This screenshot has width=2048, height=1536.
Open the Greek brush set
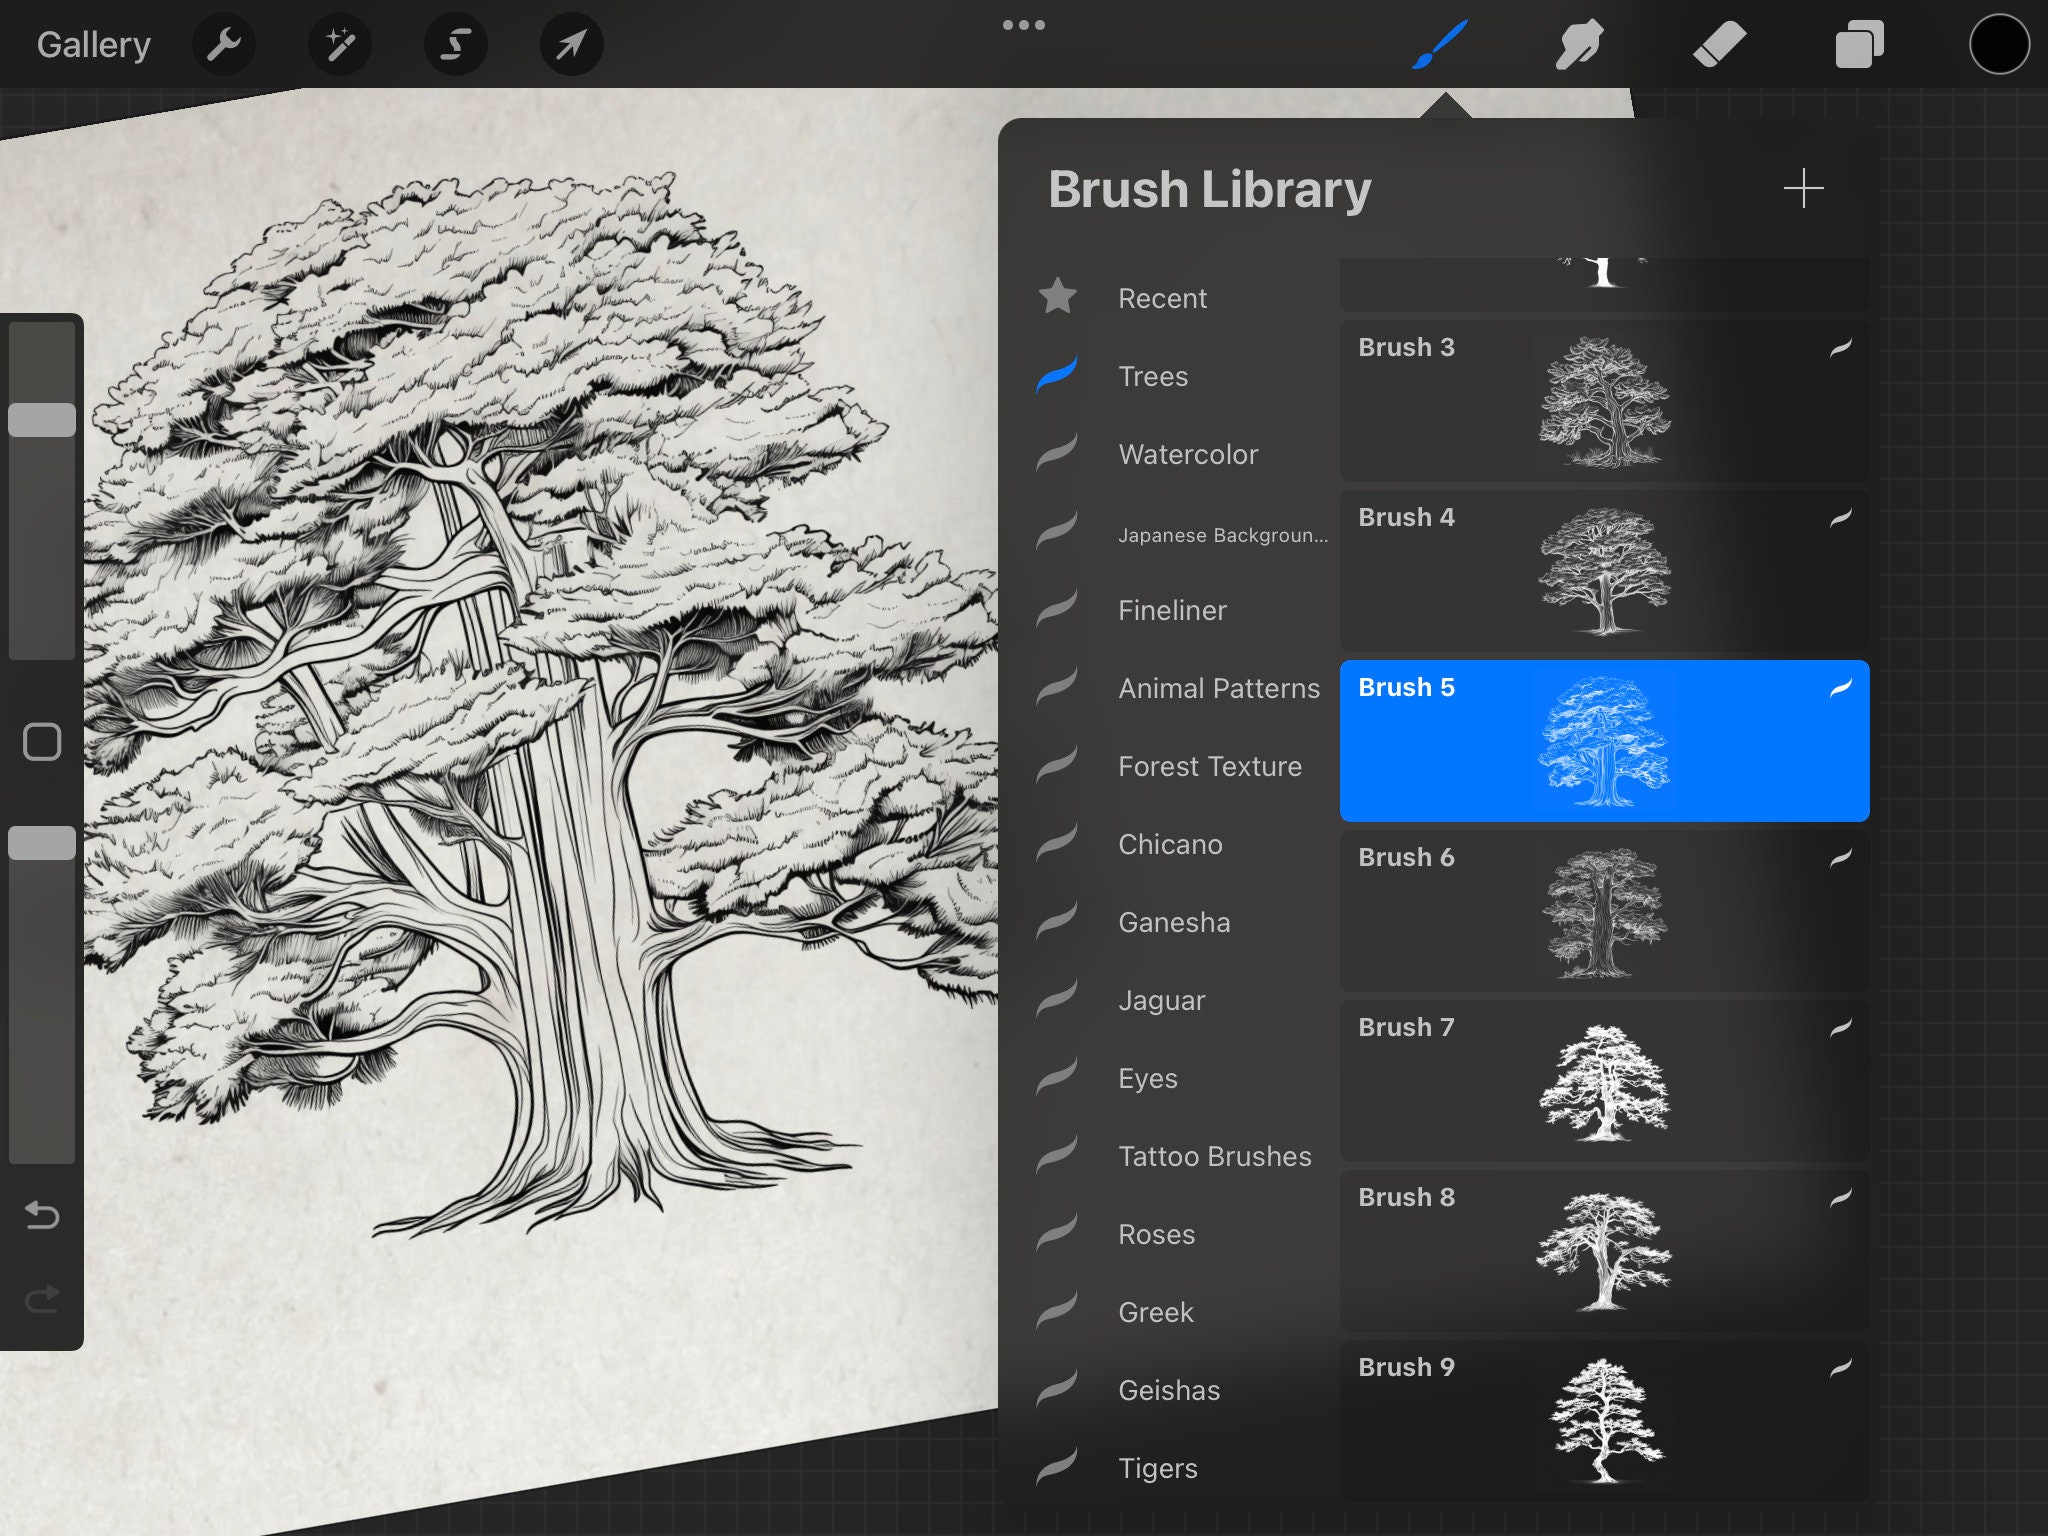(1183, 1312)
